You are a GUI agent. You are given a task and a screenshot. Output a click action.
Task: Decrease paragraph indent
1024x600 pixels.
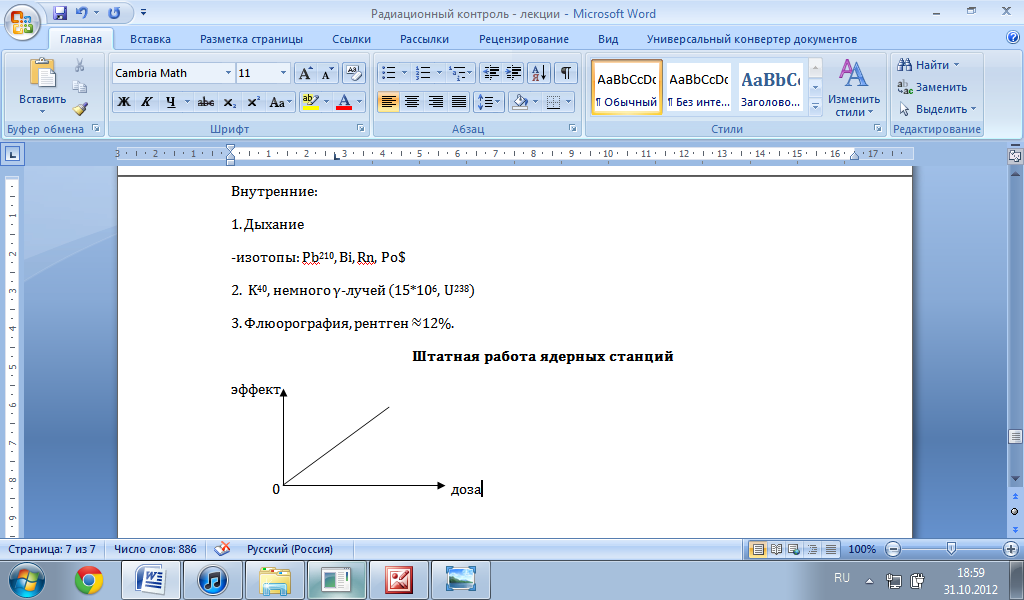490,72
